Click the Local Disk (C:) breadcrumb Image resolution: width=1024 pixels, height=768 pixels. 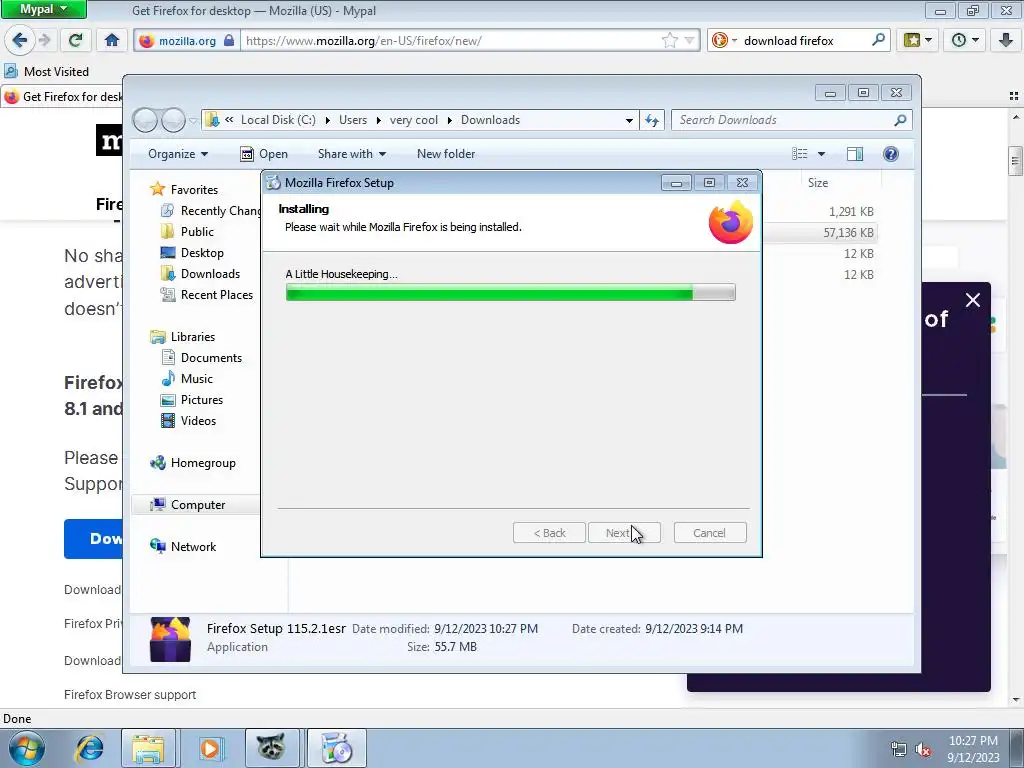point(278,120)
